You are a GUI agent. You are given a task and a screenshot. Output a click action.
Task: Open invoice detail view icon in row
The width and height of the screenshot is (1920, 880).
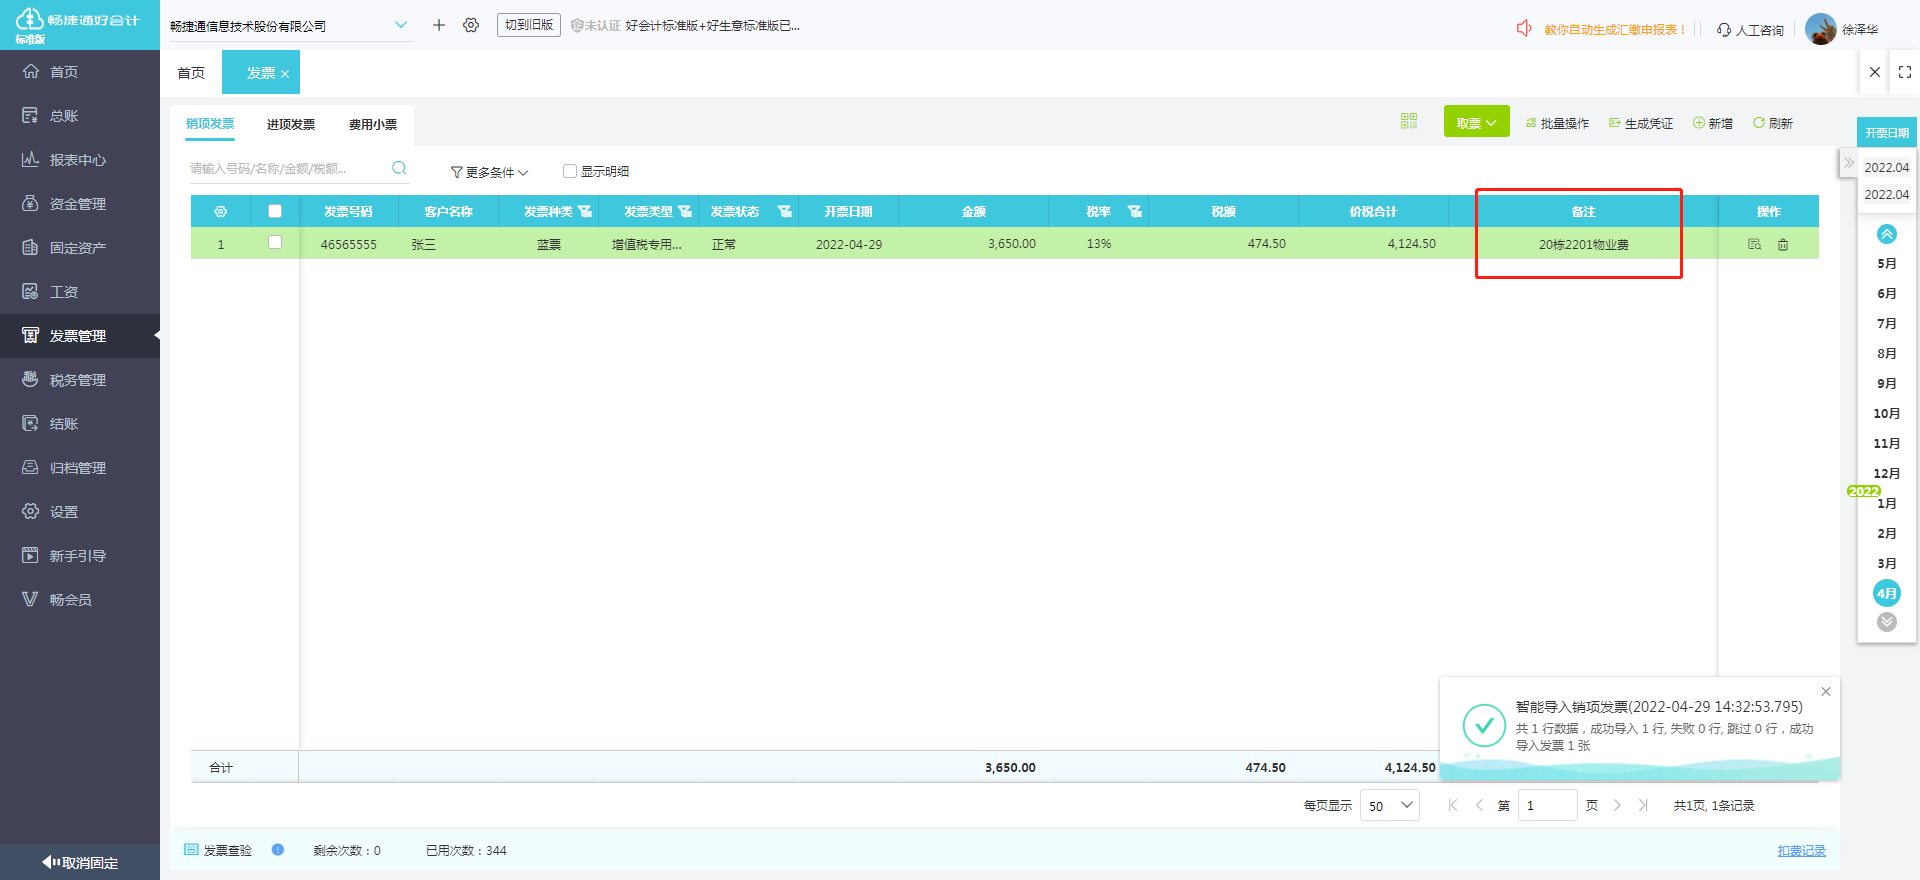[1754, 244]
